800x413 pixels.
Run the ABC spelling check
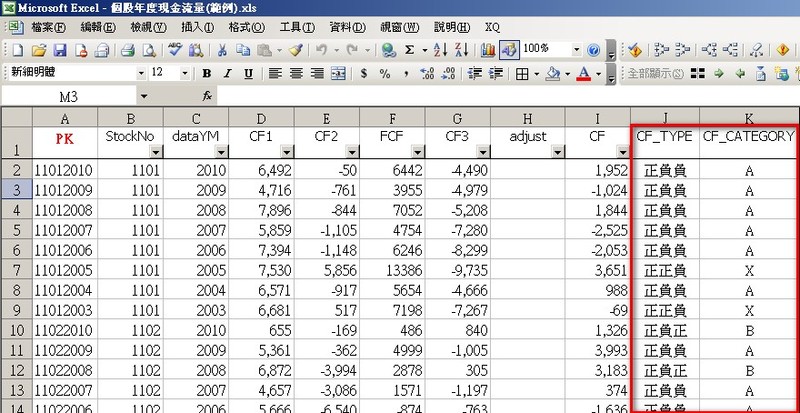175,50
